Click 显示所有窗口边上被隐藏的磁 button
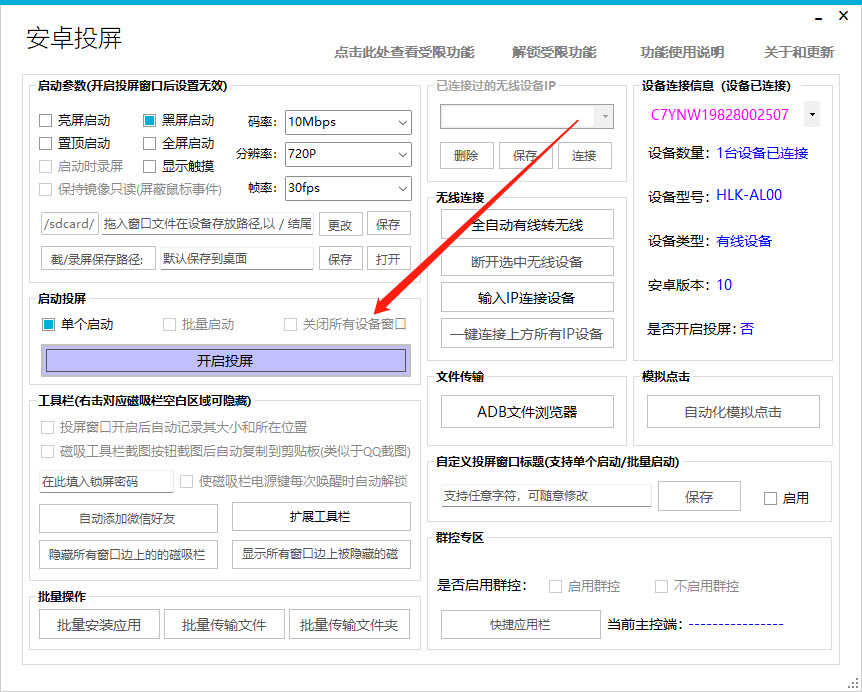The width and height of the screenshot is (862, 692). pyautogui.click(x=321, y=554)
